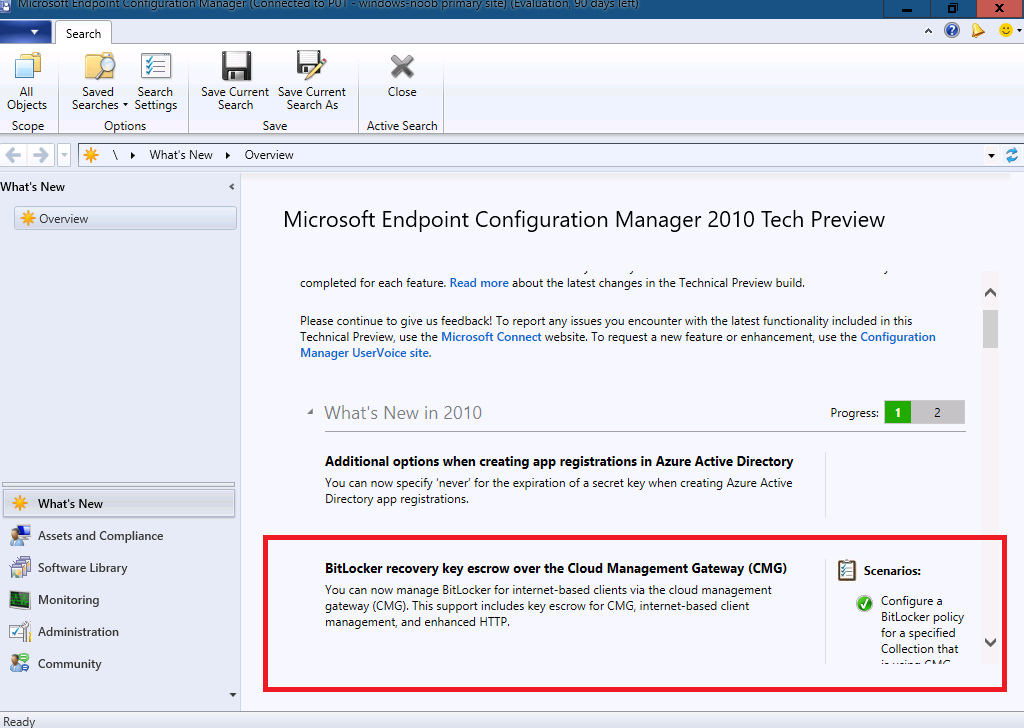Click the content scroll up arrow
Viewport: 1024px width, 728px height.
point(990,293)
